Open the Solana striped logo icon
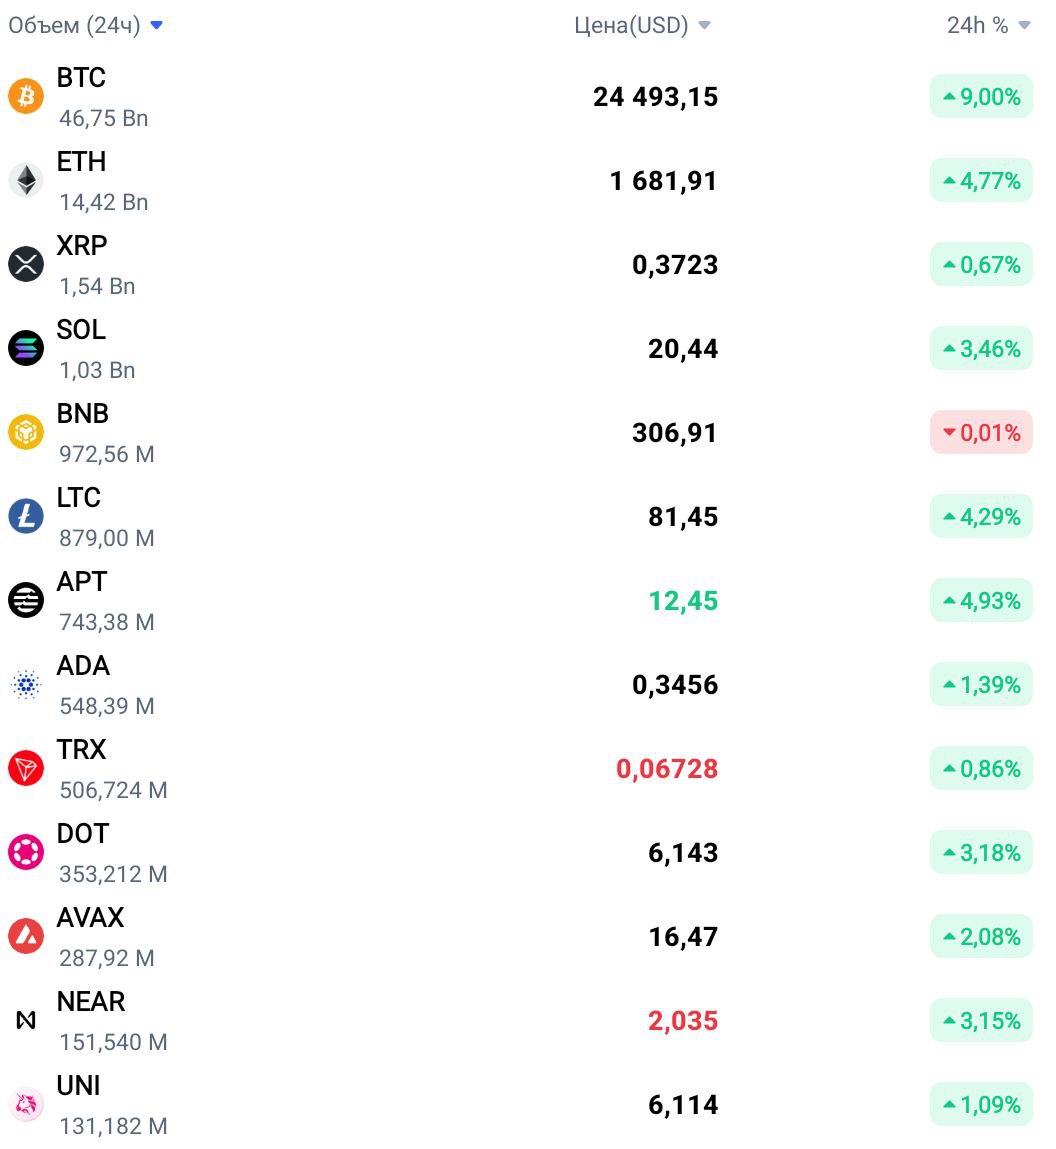Image resolution: width=1056 pixels, height=1149 pixels. click(26, 348)
